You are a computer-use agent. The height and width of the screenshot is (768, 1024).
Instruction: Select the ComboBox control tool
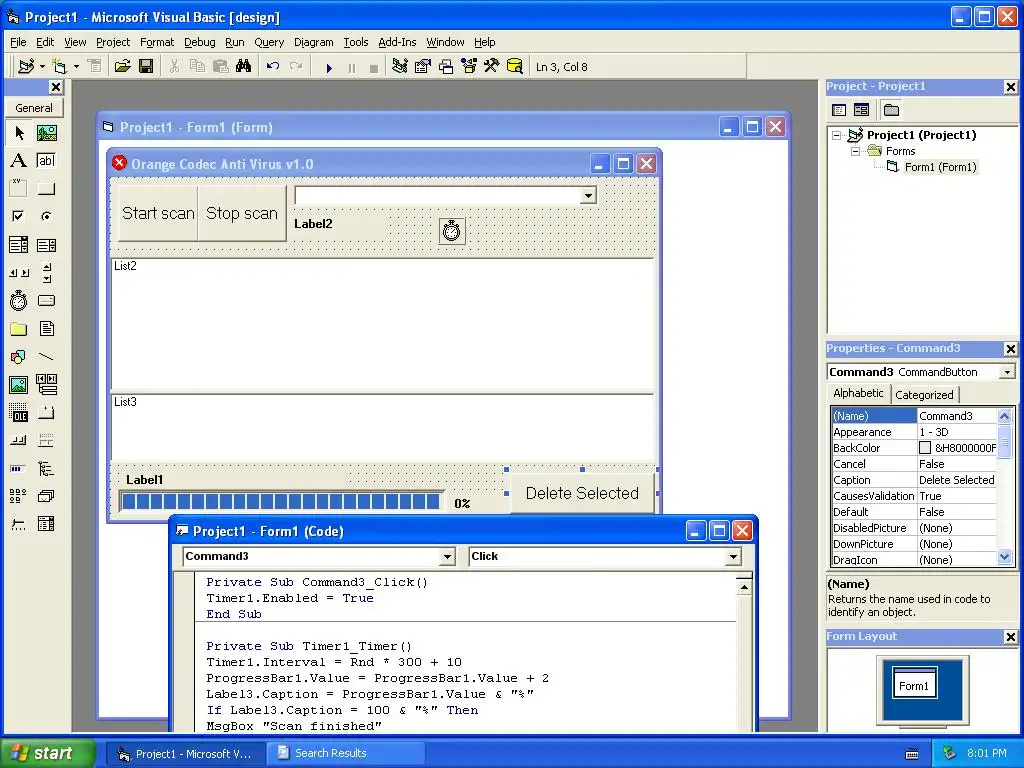pyautogui.click(x=19, y=245)
